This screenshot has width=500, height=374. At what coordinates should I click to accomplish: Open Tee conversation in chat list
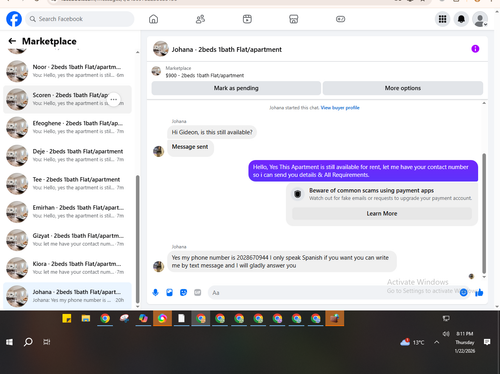pyautogui.click(x=67, y=184)
